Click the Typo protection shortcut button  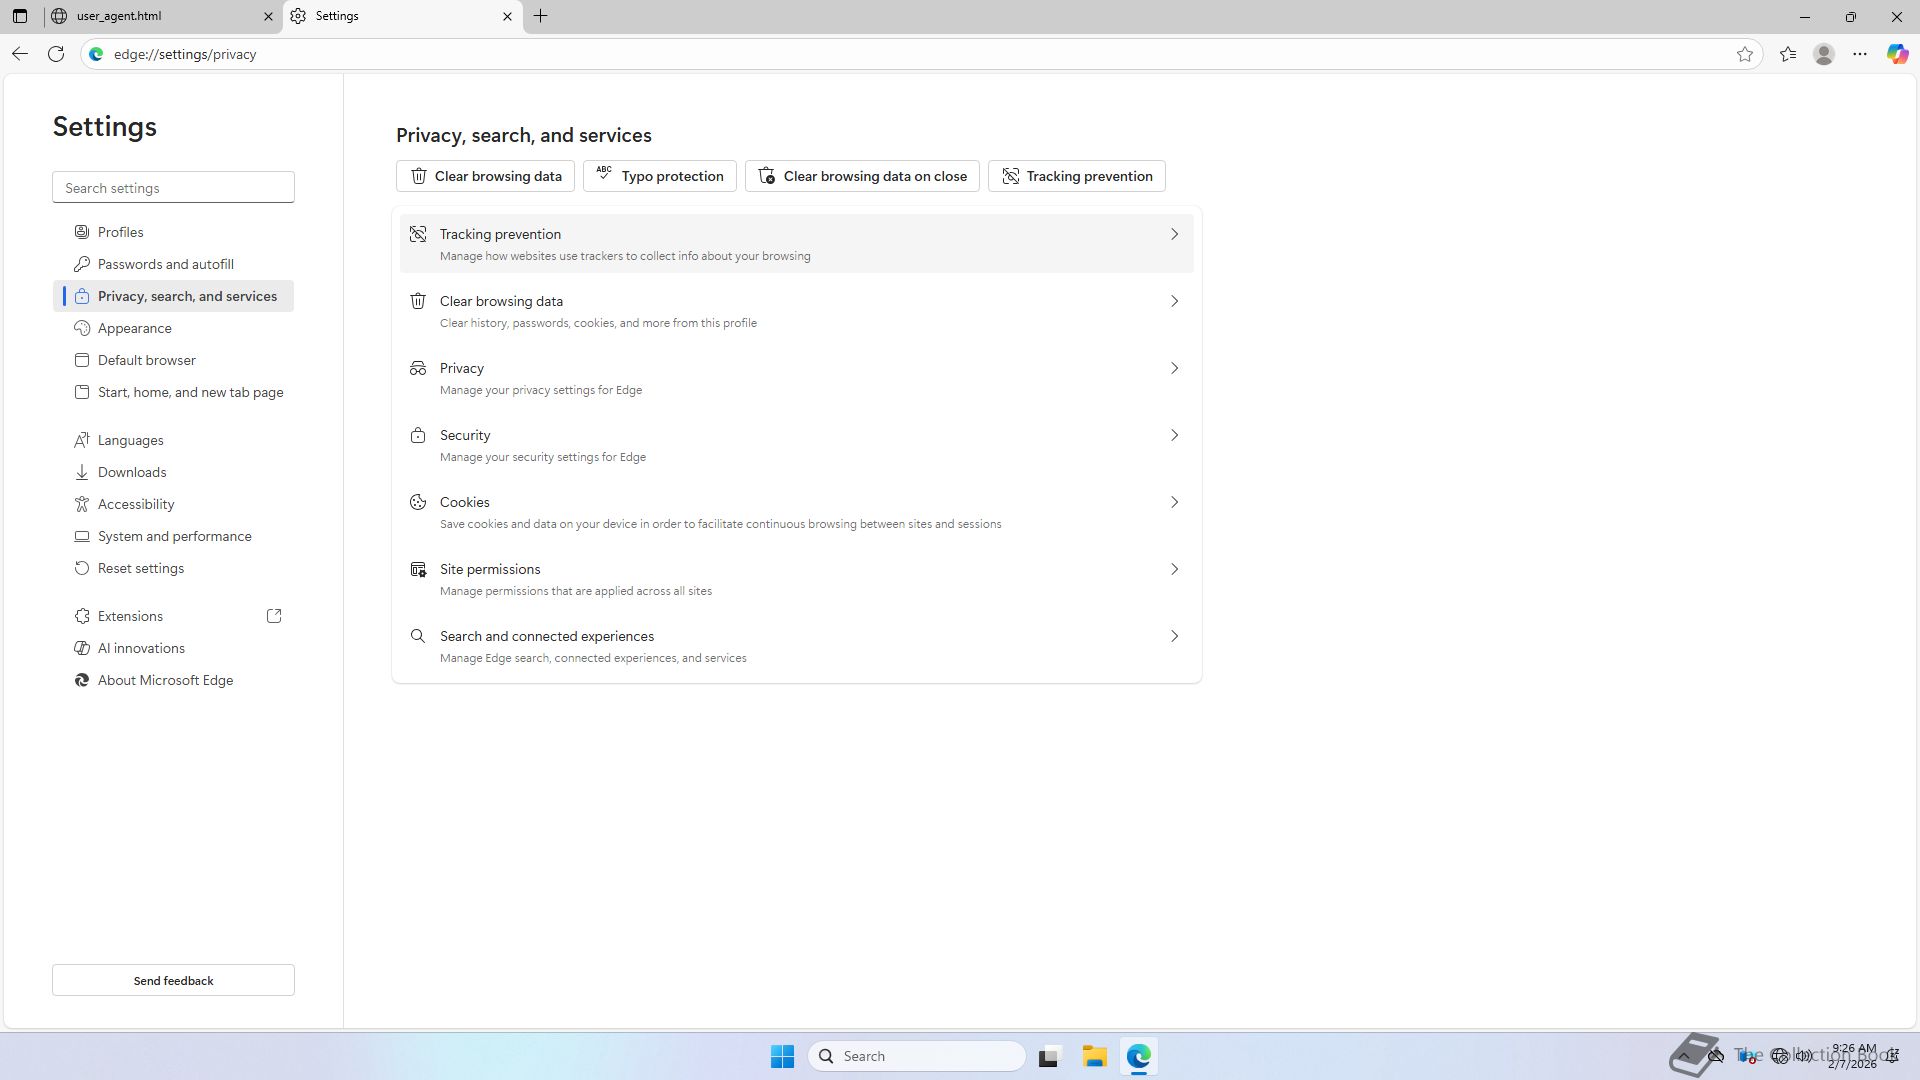[660, 176]
